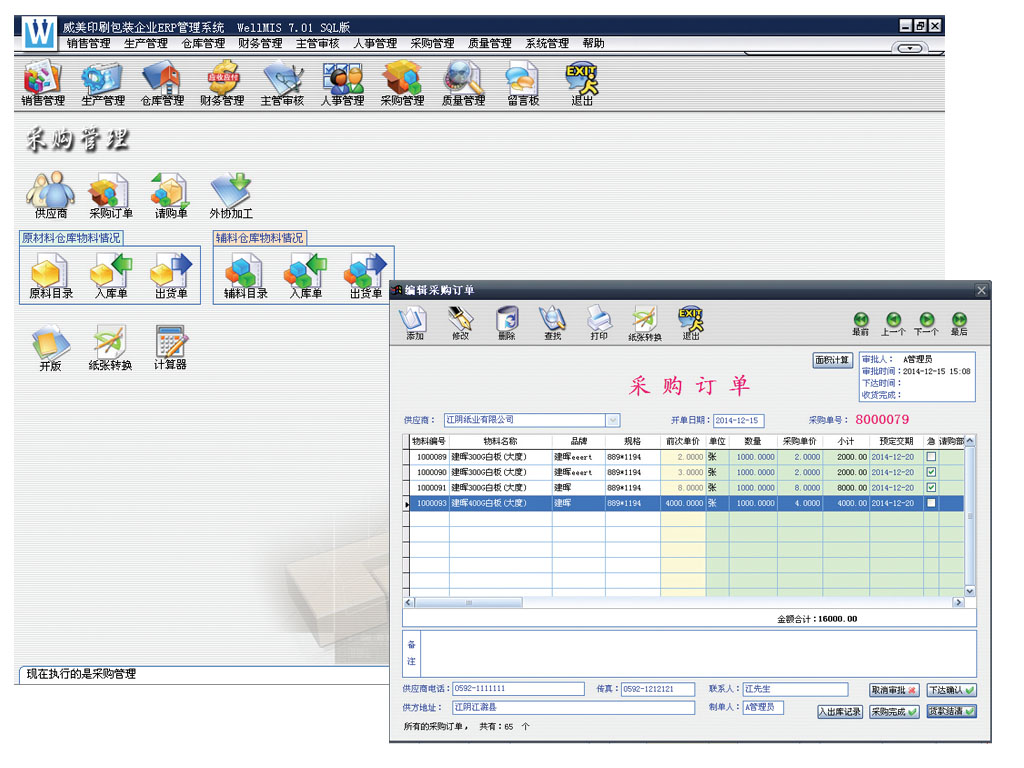The height and width of the screenshot is (768, 1024).
Task: Click the 备注 remarks text area
Action: click(698, 653)
